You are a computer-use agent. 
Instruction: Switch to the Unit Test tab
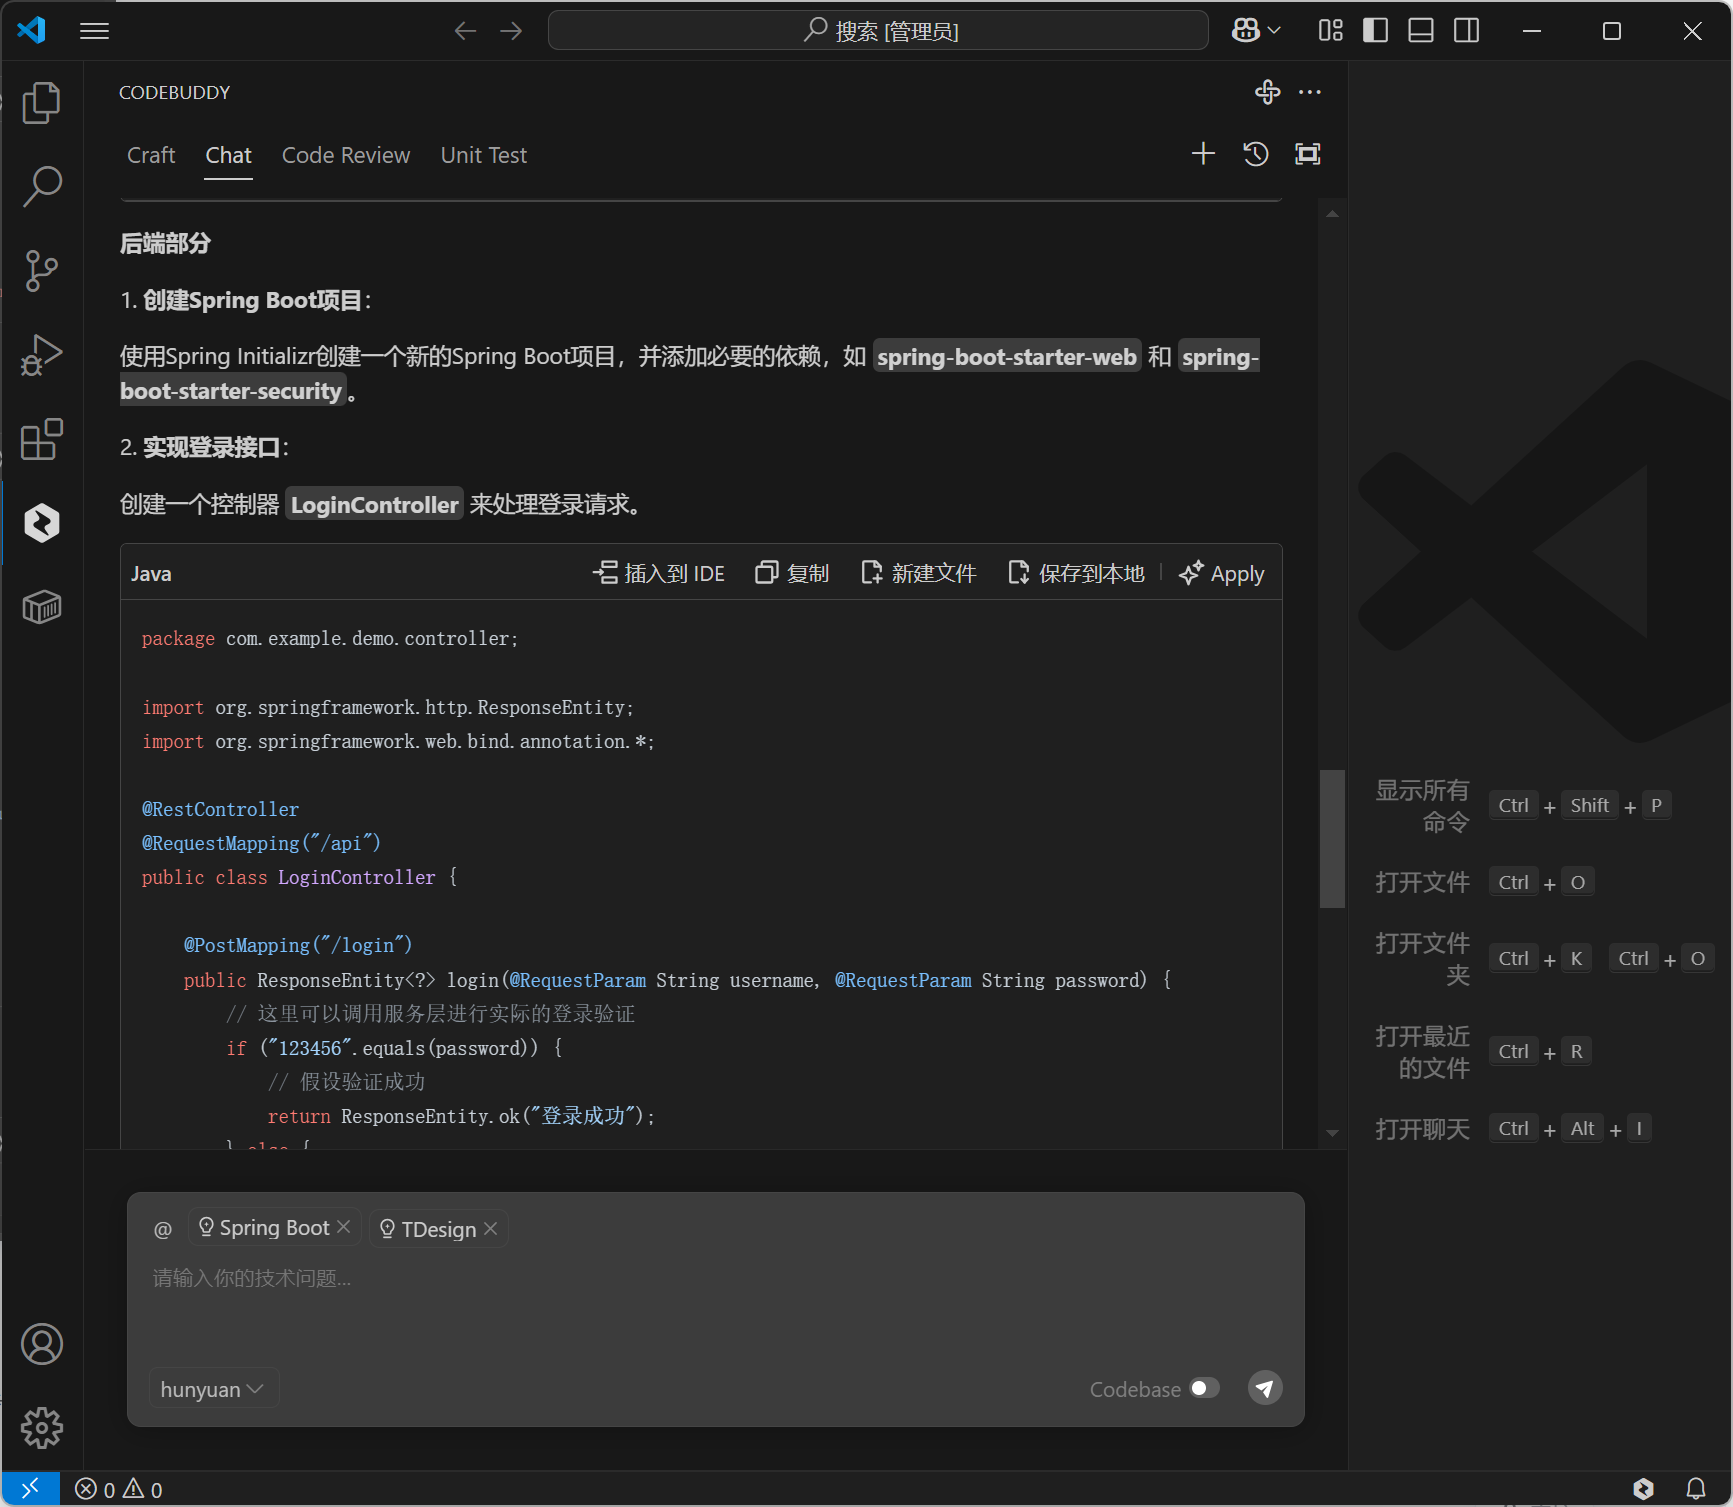(x=483, y=156)
